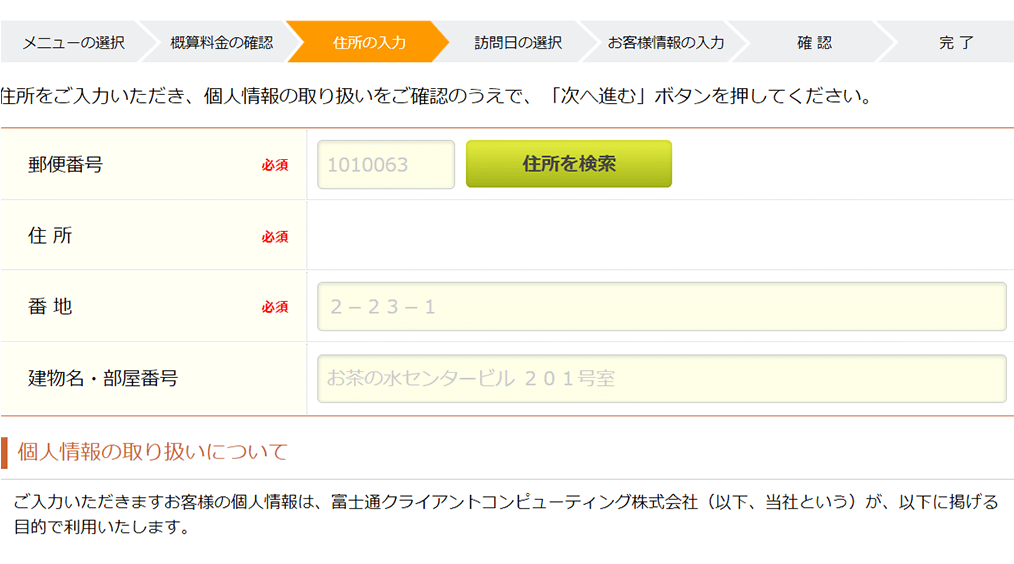The width and height of the screenshot is (1014, 564).
Task: Select the 完了 step at the end
Action: point(955,42)
